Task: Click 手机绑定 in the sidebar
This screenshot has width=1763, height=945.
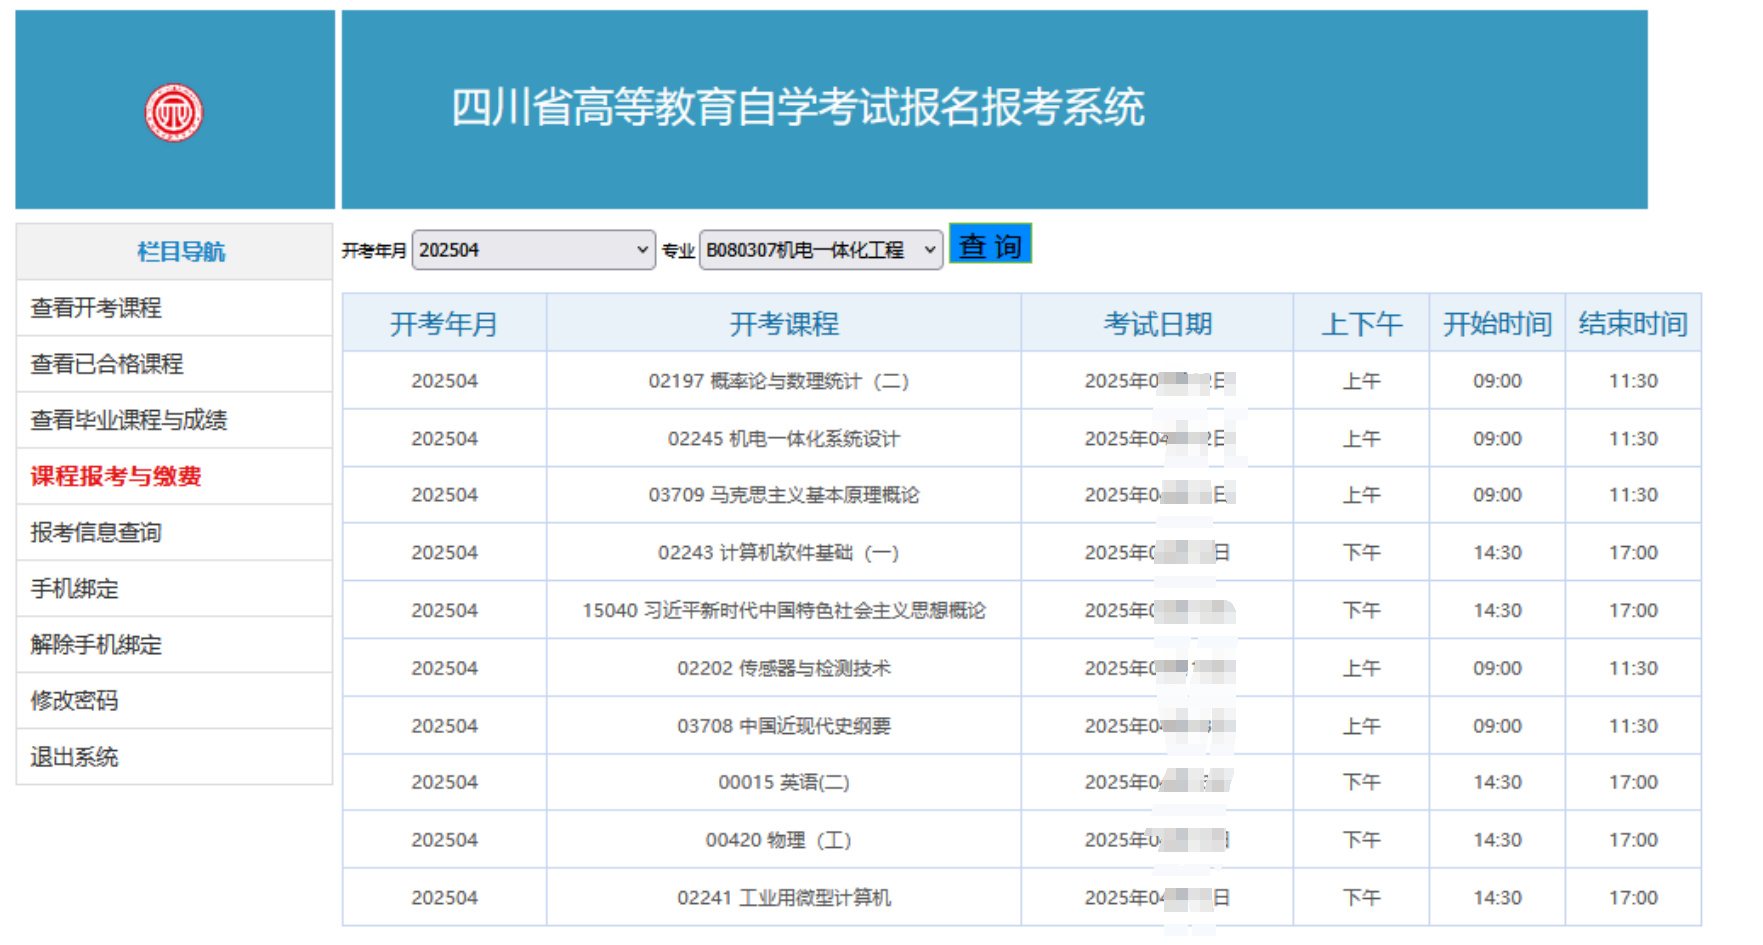Action: [x=75, y=589]
